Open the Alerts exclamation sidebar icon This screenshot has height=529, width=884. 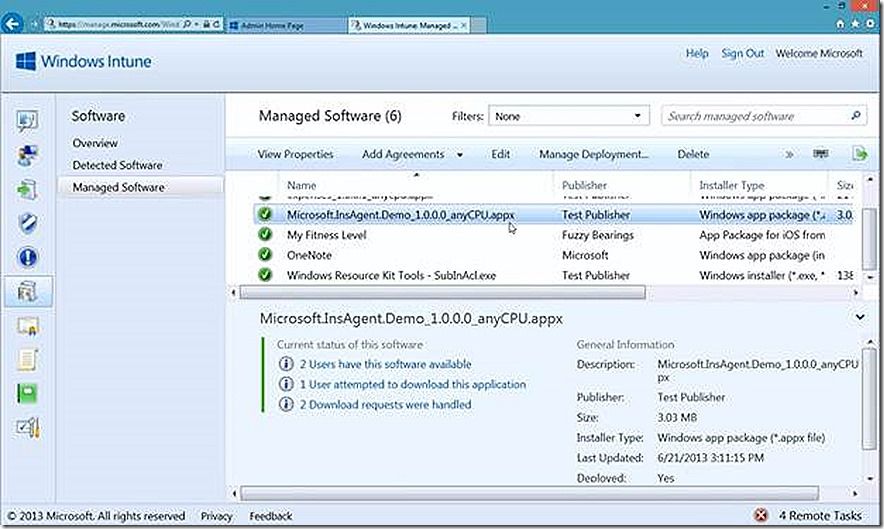(27, 257)
